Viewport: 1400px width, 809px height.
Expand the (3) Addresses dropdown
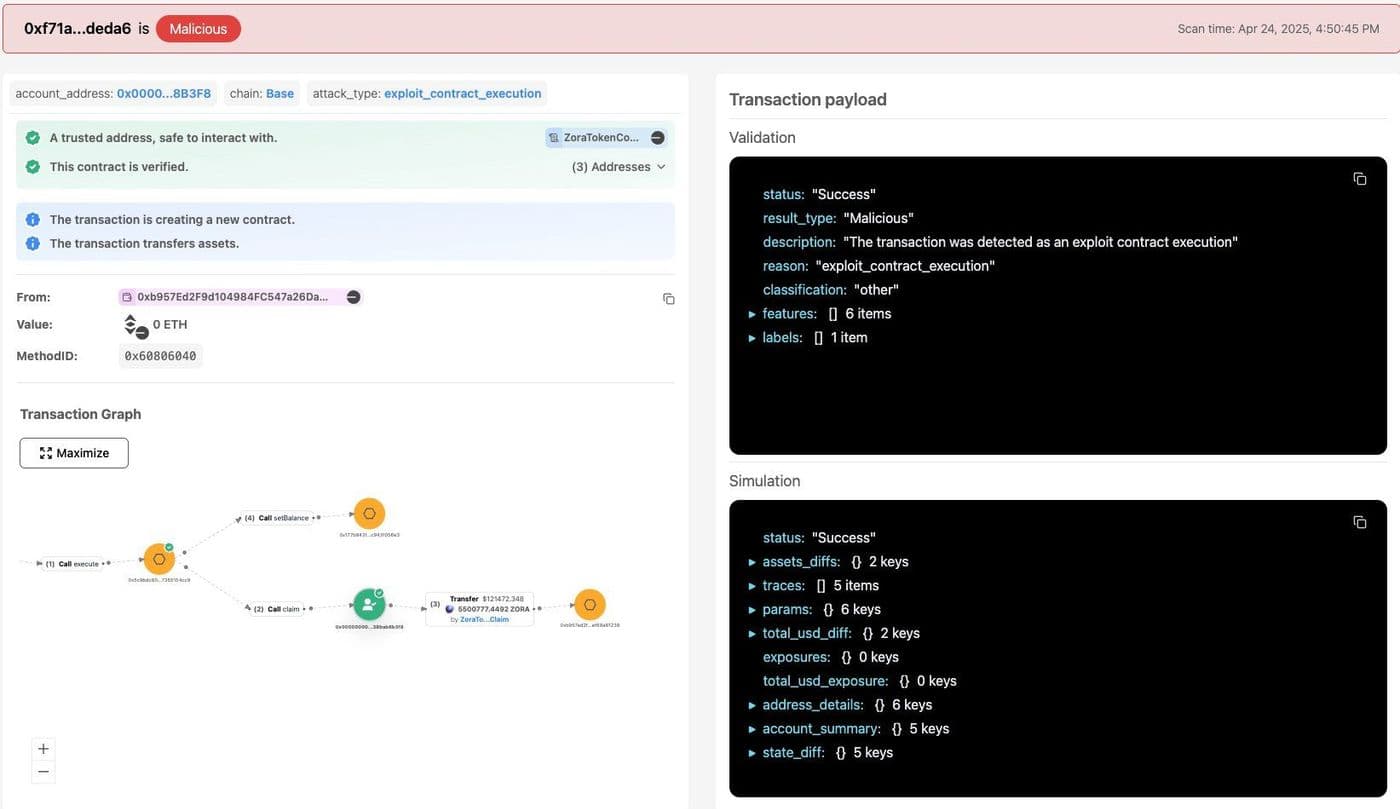618,167
